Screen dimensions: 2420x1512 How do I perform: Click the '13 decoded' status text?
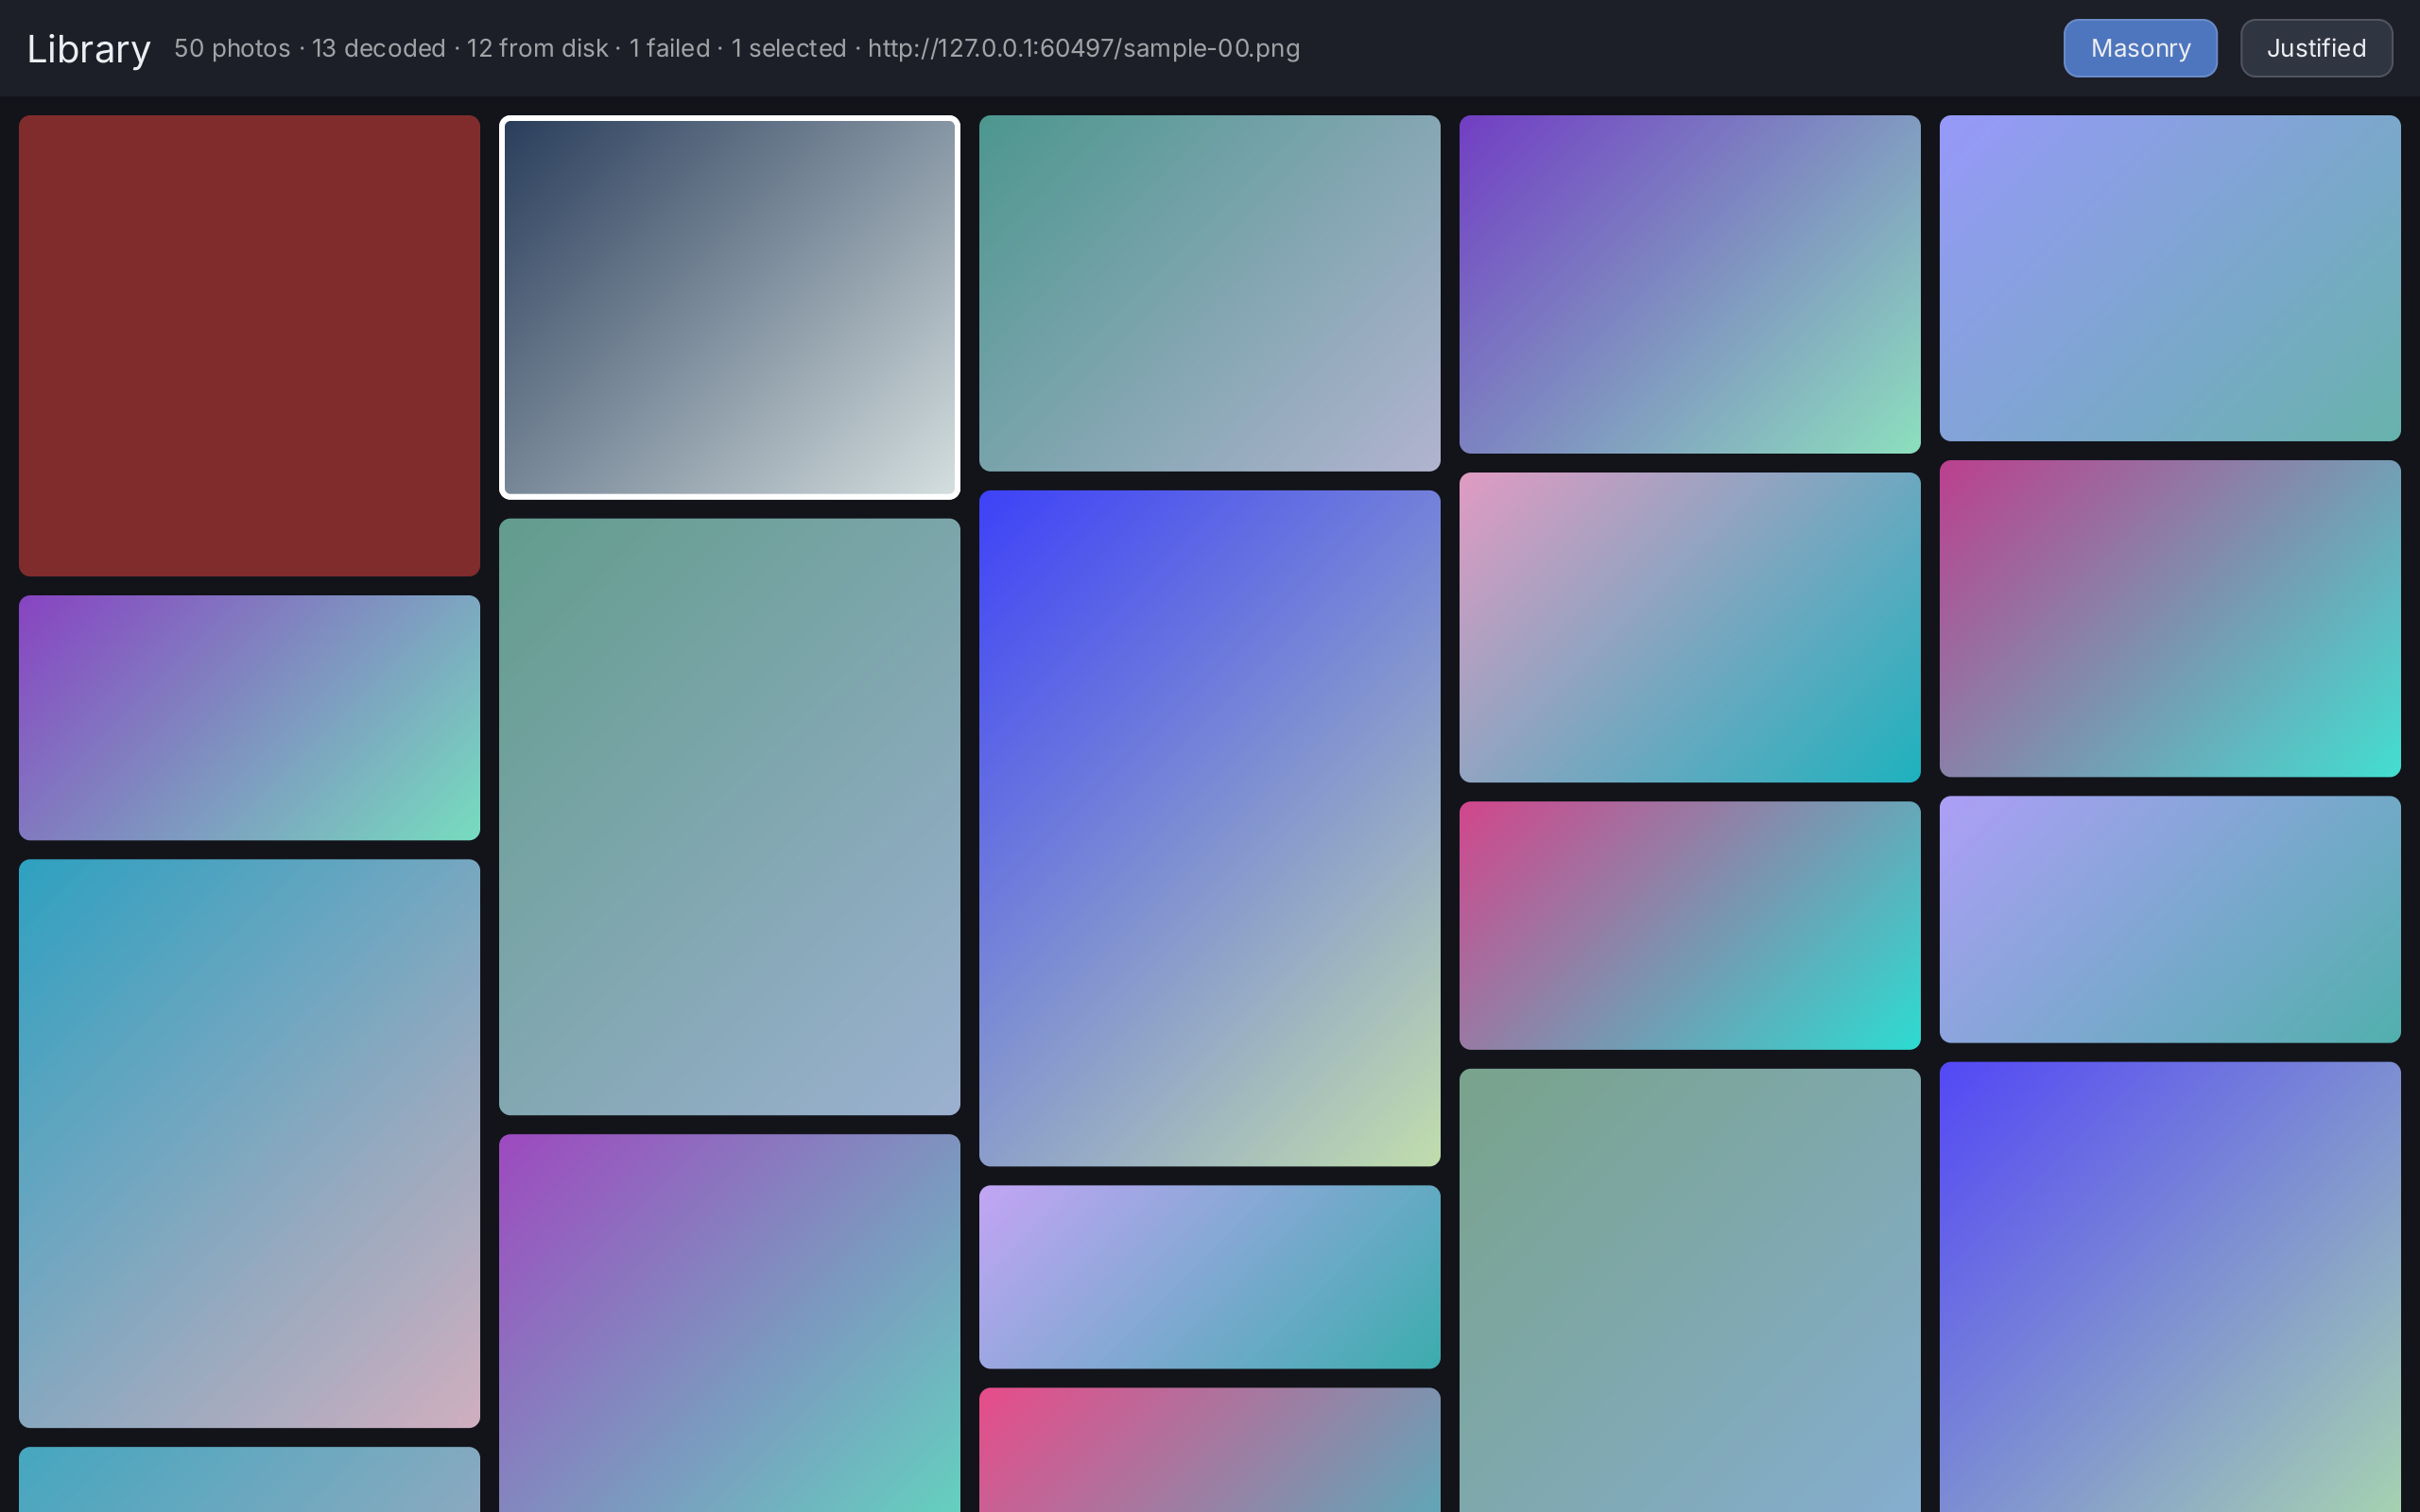click(x=379, y=48)
